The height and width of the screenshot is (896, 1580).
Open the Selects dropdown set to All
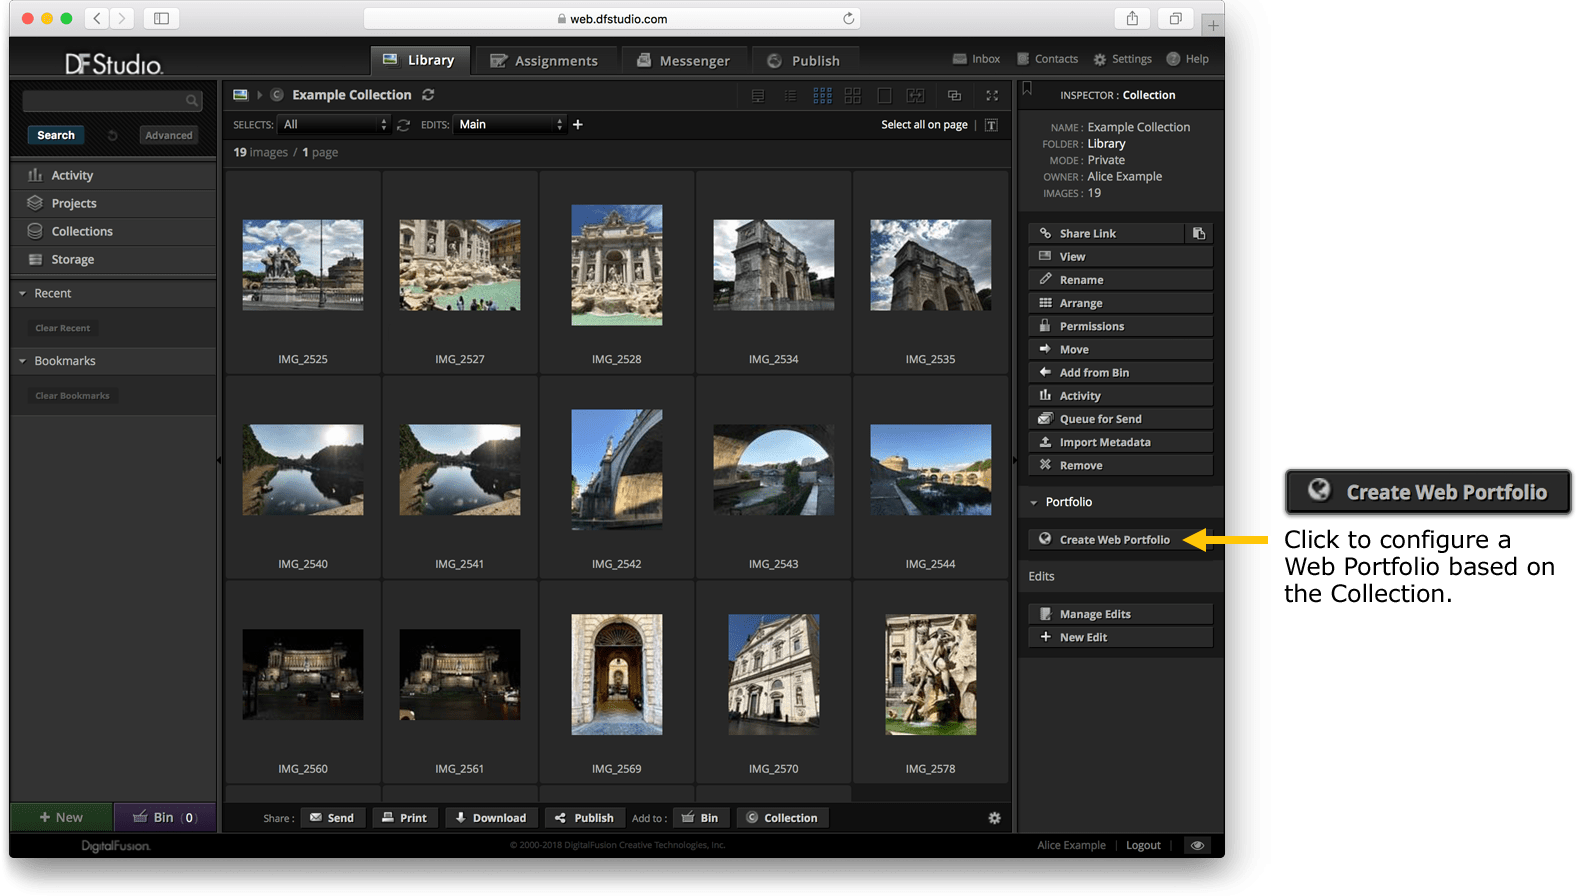point(334,125)
